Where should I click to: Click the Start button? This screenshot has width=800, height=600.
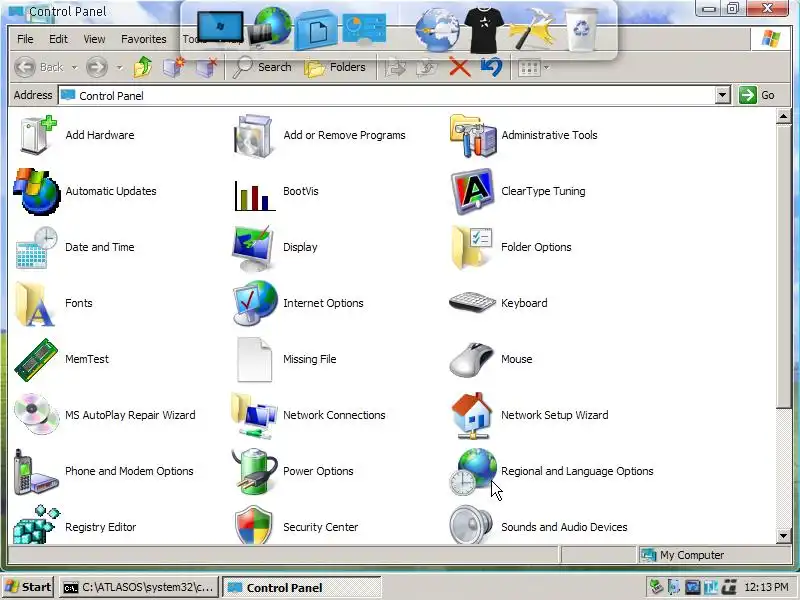tap(29, 587)
